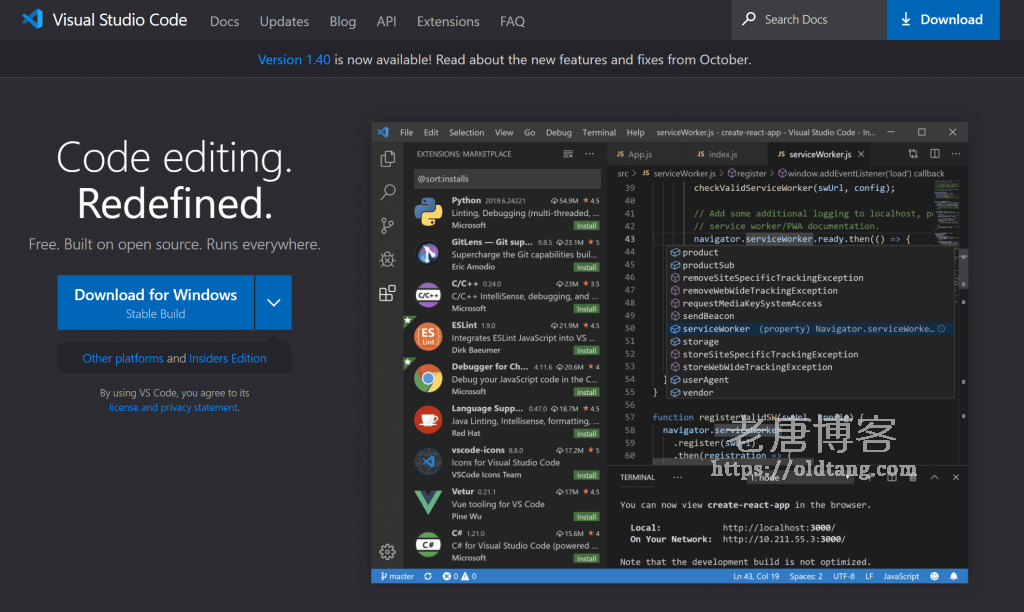Open the Source Control branch icon
Image resolution: width=1024 pixels, height=612 pixels.
(387, 226)
